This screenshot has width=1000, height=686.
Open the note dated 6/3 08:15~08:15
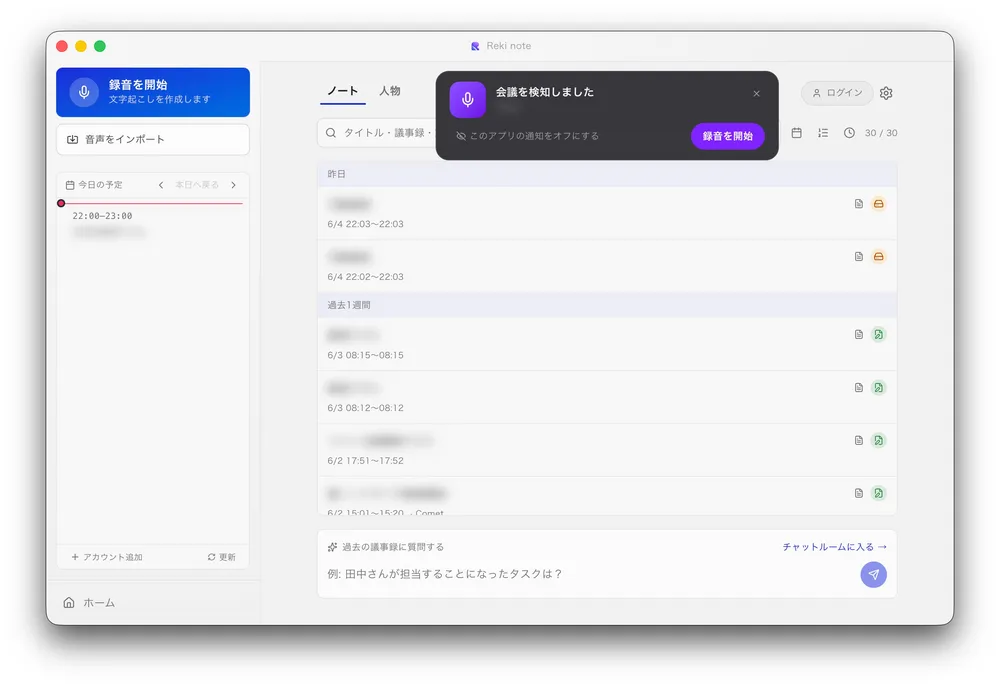607,344
